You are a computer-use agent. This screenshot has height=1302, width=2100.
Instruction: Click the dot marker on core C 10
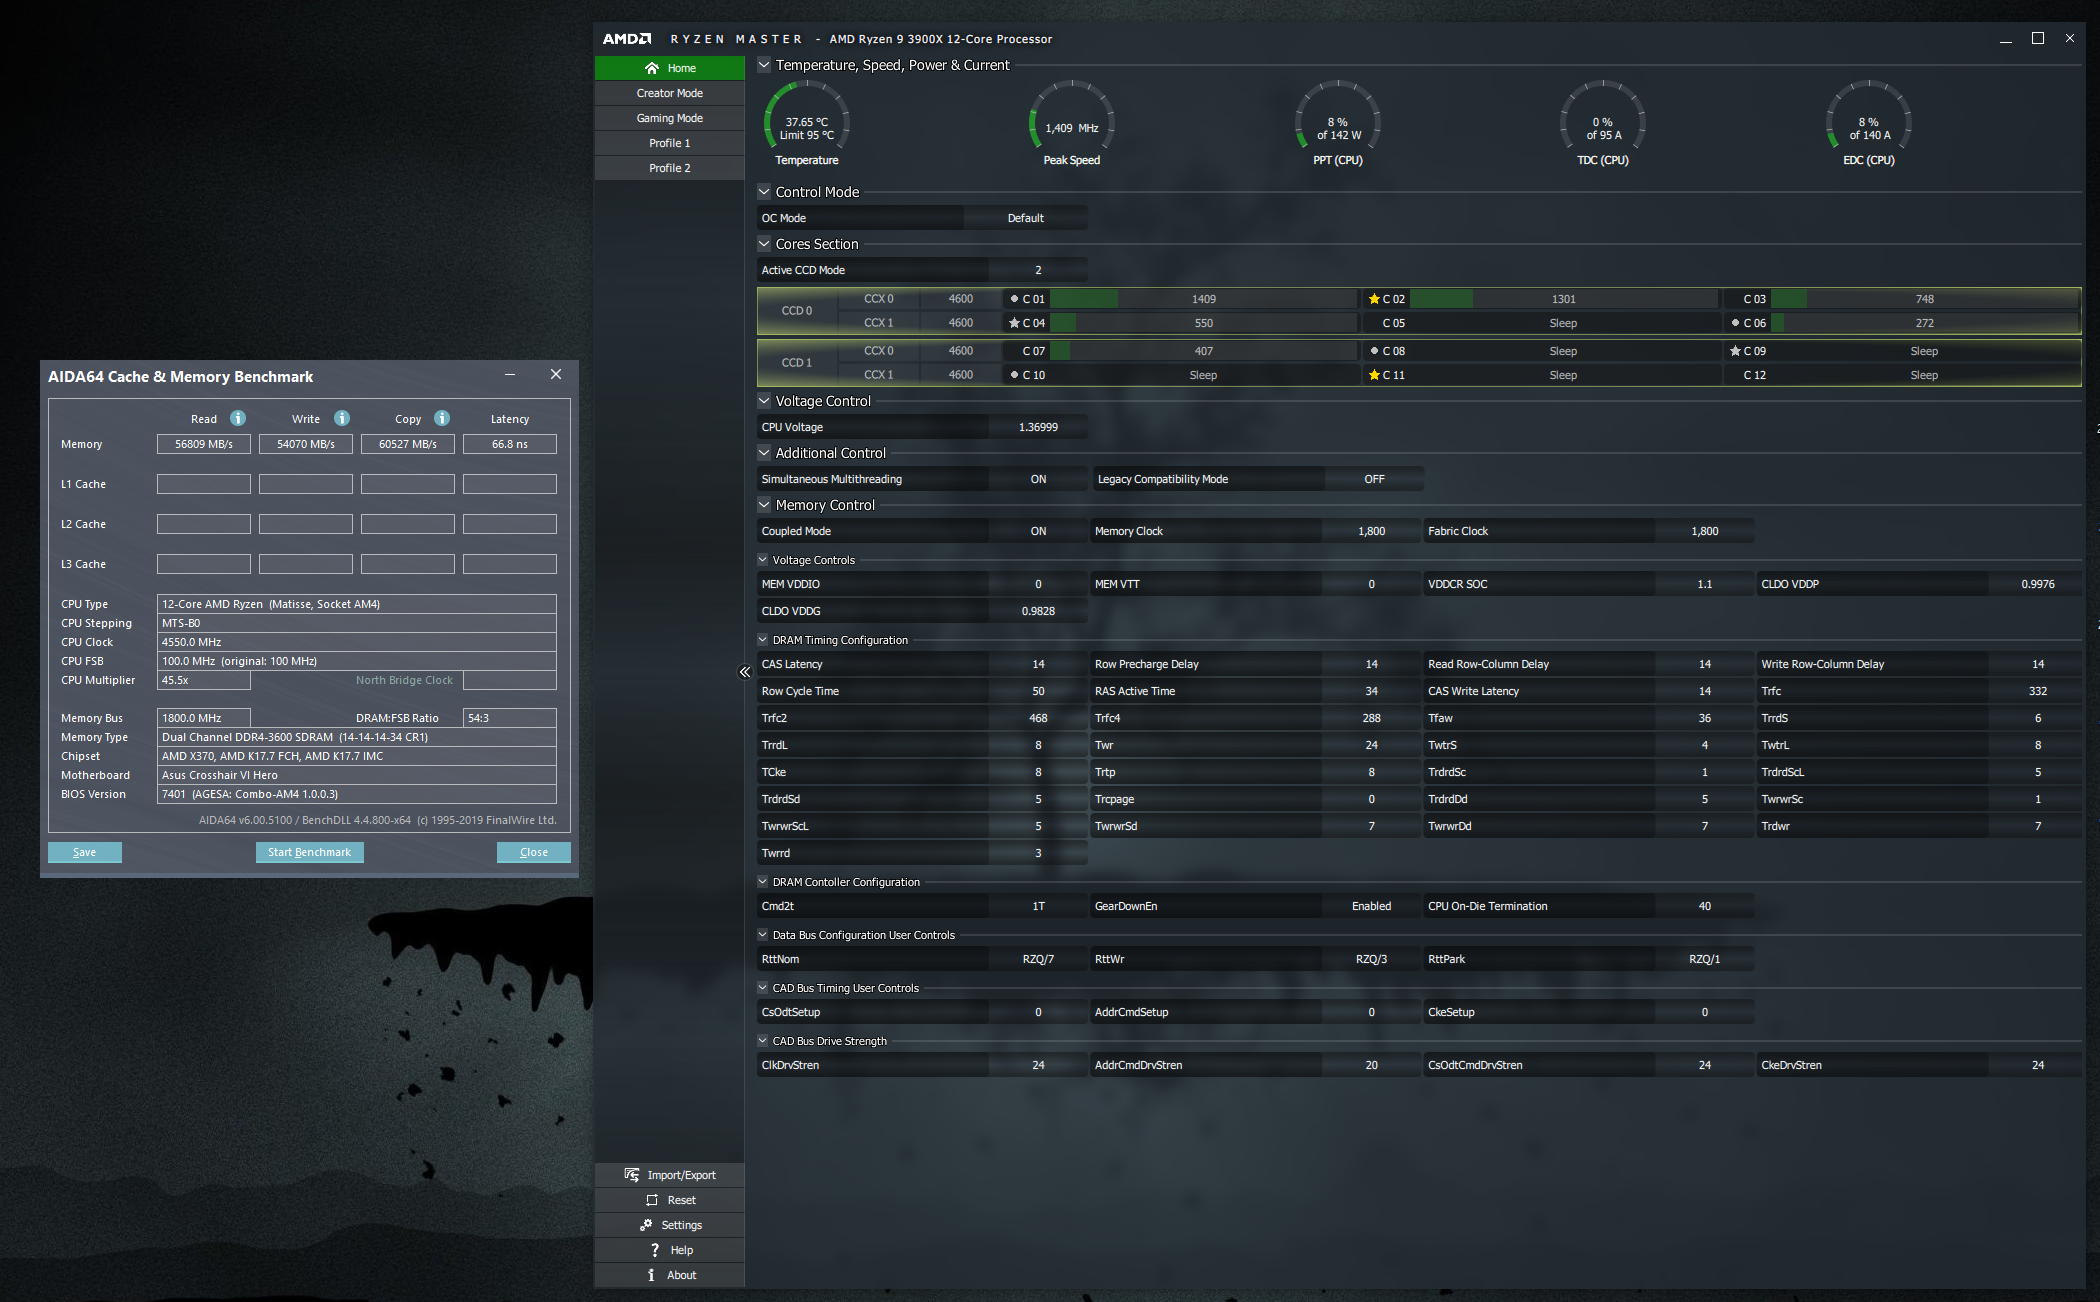(x=1014, y=375)
